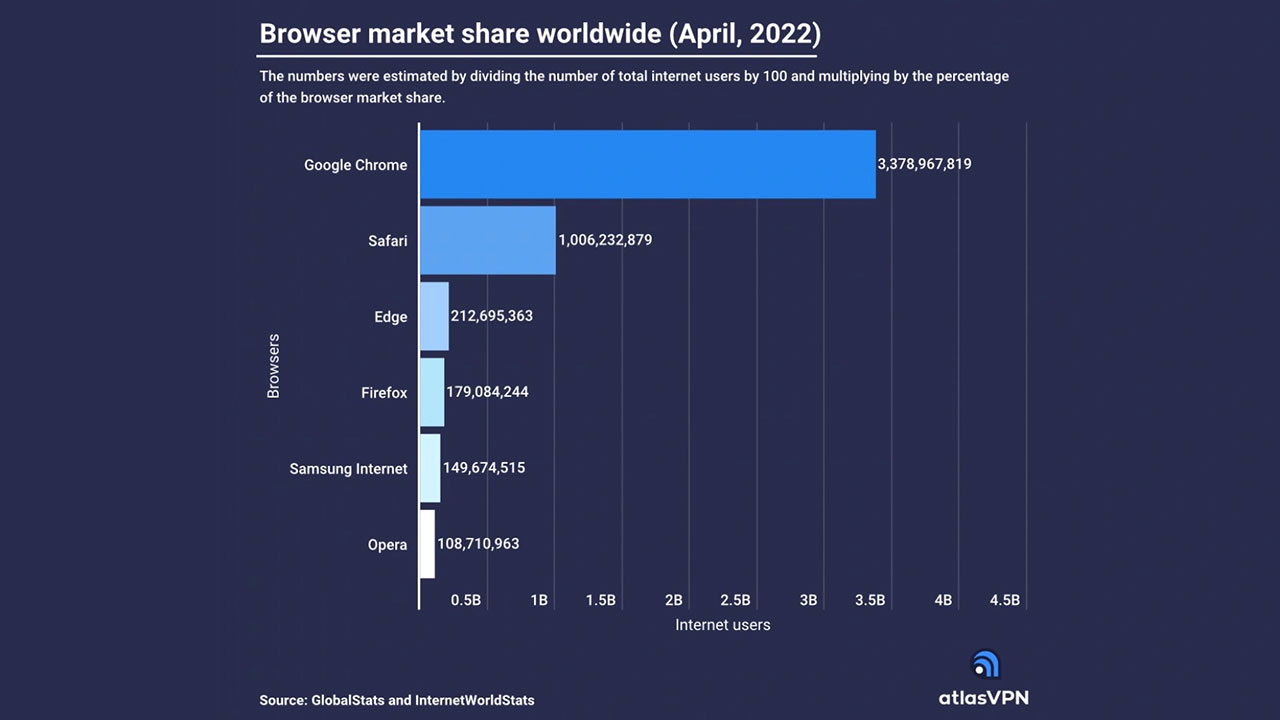1280x720 pixels.
Task: Select the white Opera bar
Action: (x=427, y=544)
